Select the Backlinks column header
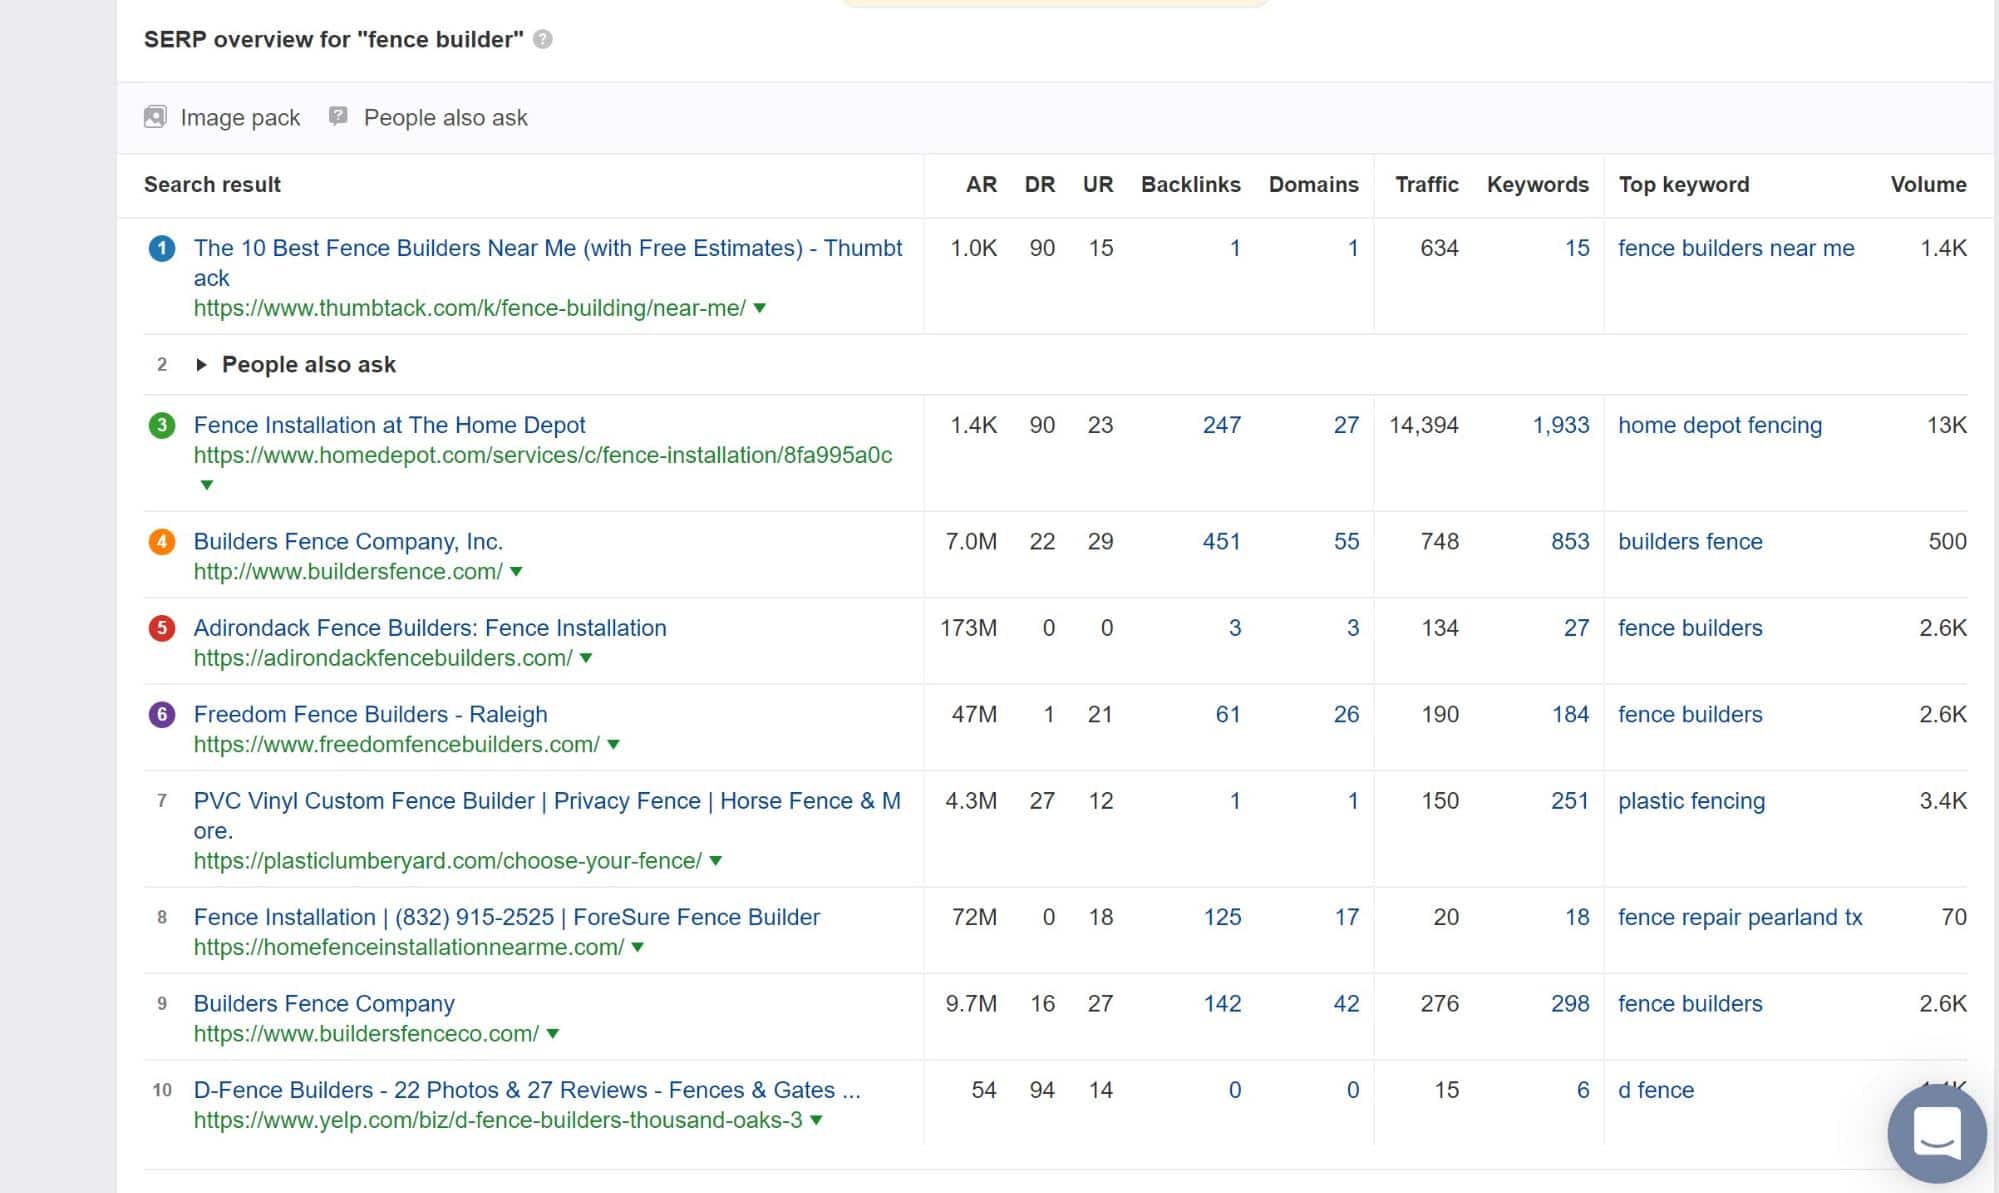Viewport: 1999px width, 1193px height. tap(1188, 185)
